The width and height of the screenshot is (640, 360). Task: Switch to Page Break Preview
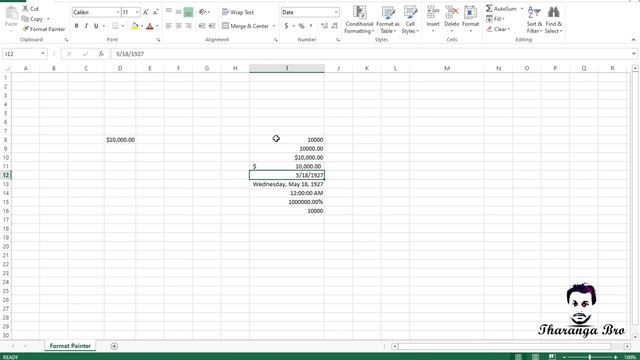pyautogui.click(x=552, y=357)
